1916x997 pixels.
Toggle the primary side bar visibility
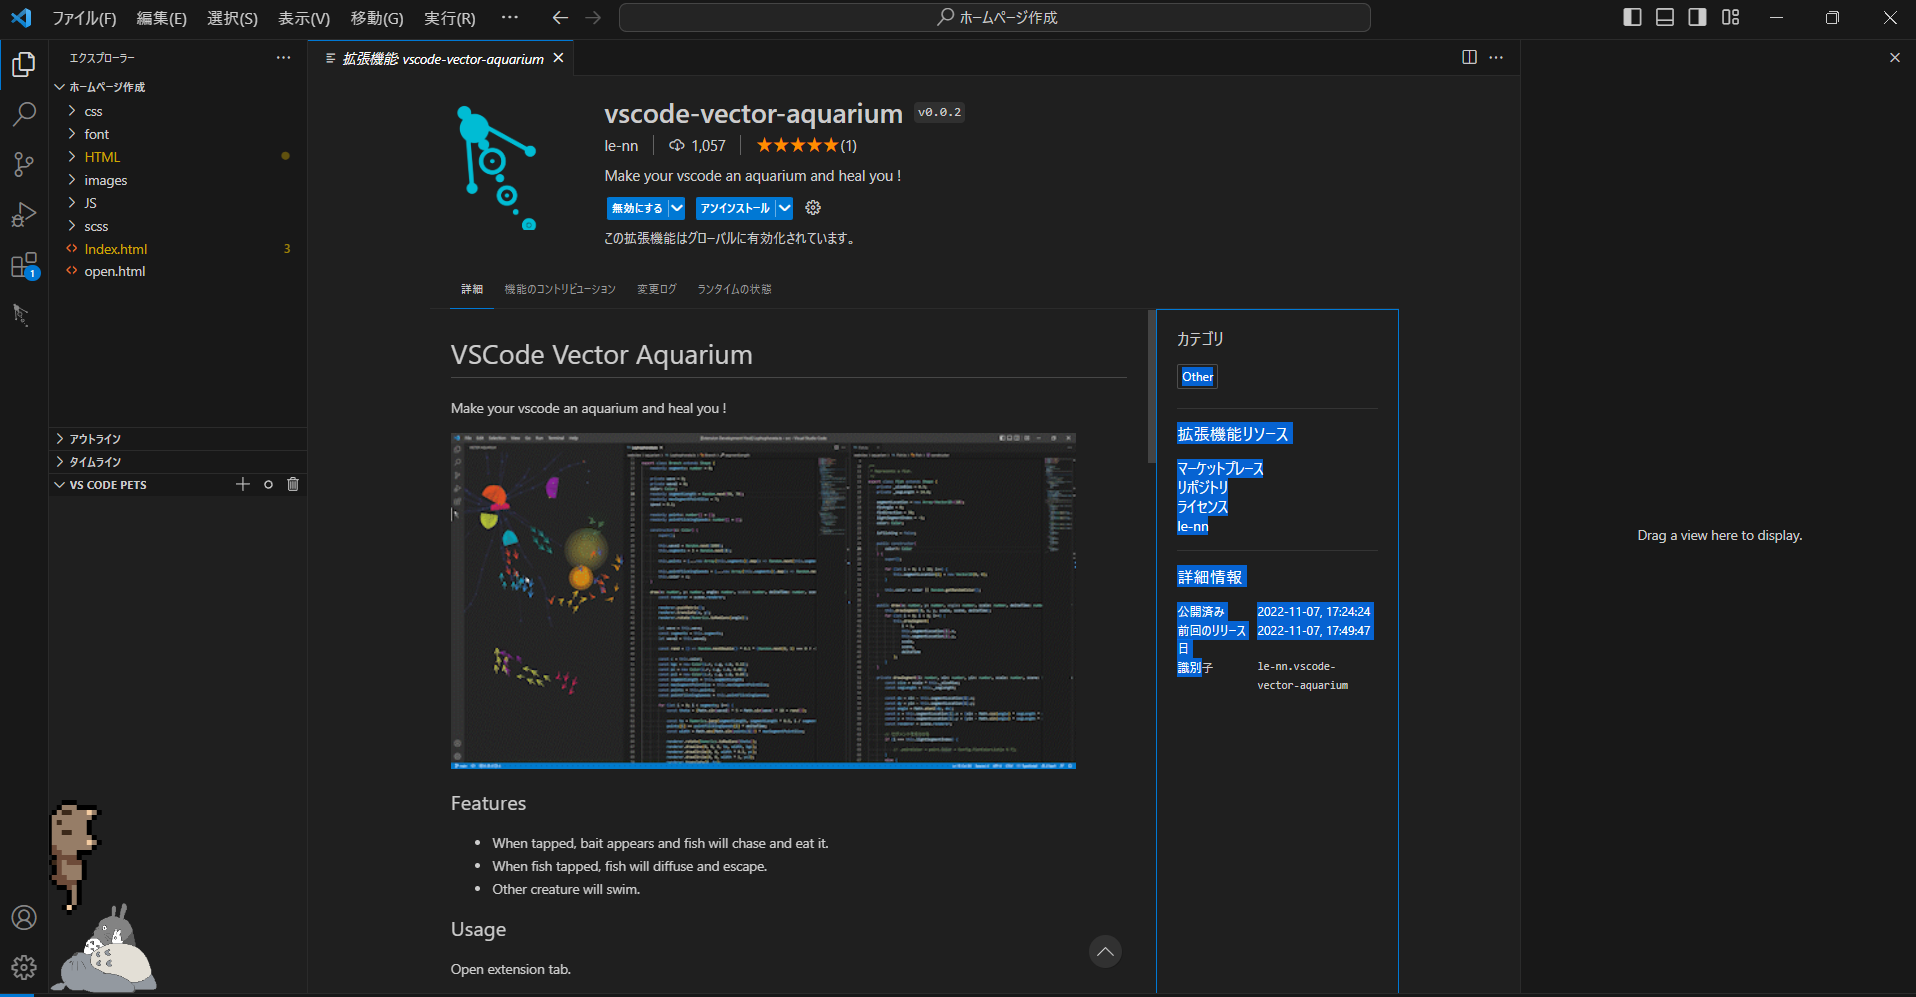(x=1631, y=17)
